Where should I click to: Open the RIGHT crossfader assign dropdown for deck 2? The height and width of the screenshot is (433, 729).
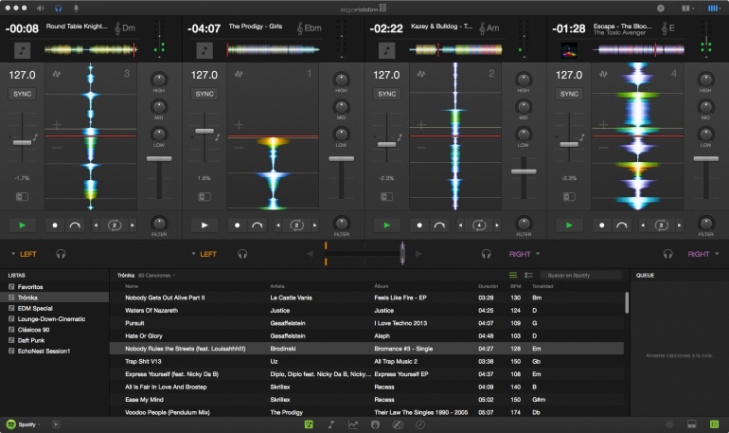coord(524,254)
